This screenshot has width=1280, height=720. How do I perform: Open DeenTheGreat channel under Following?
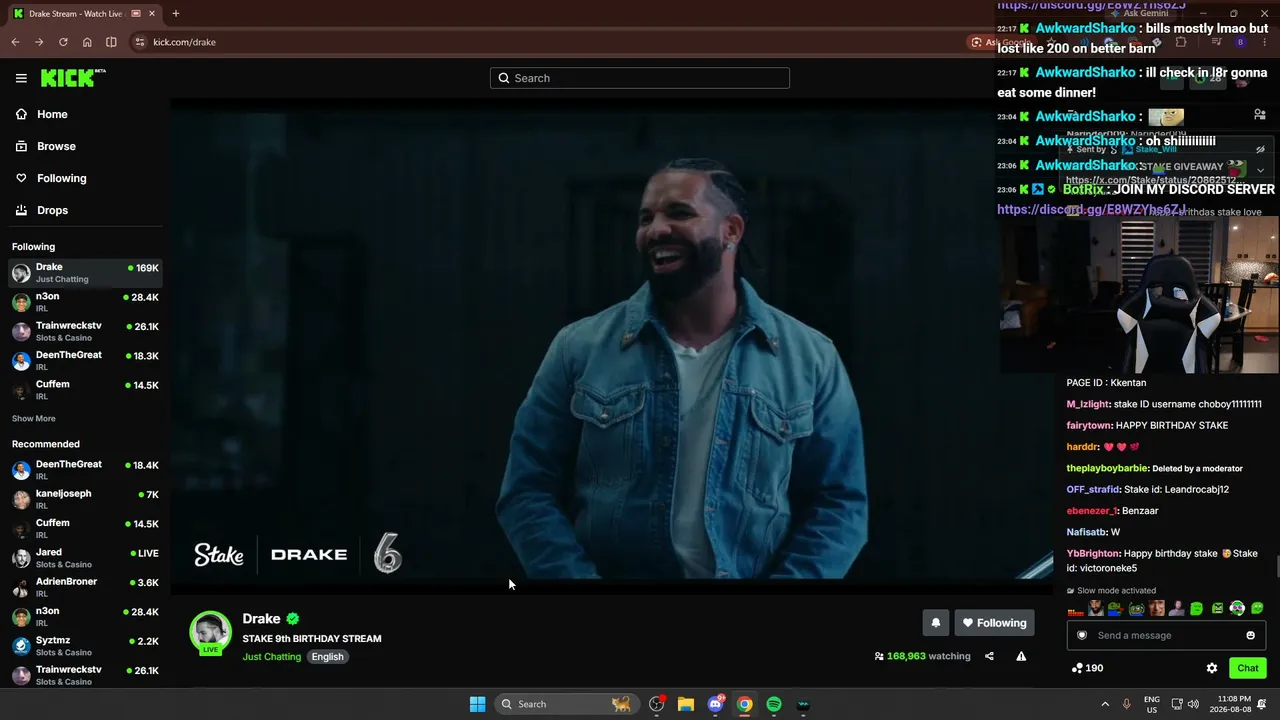(x=85, y=360)
